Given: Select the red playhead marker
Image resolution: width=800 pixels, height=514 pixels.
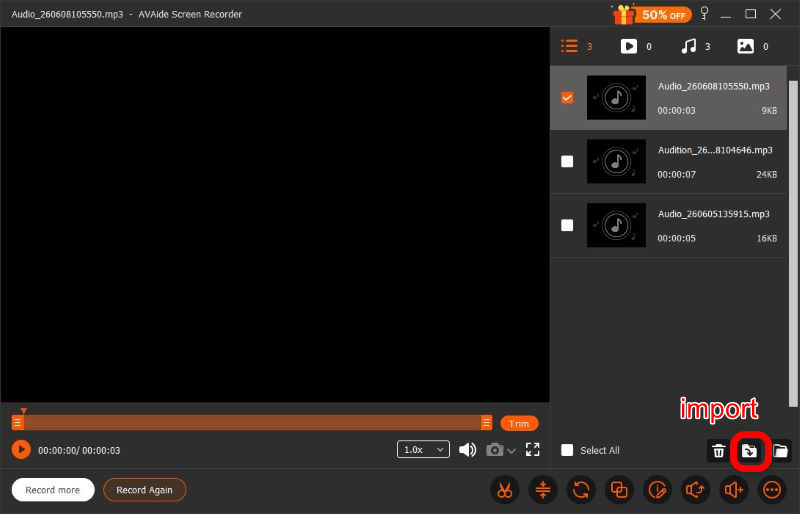Looking at the screenshot, I should click(x=23, y=411).
